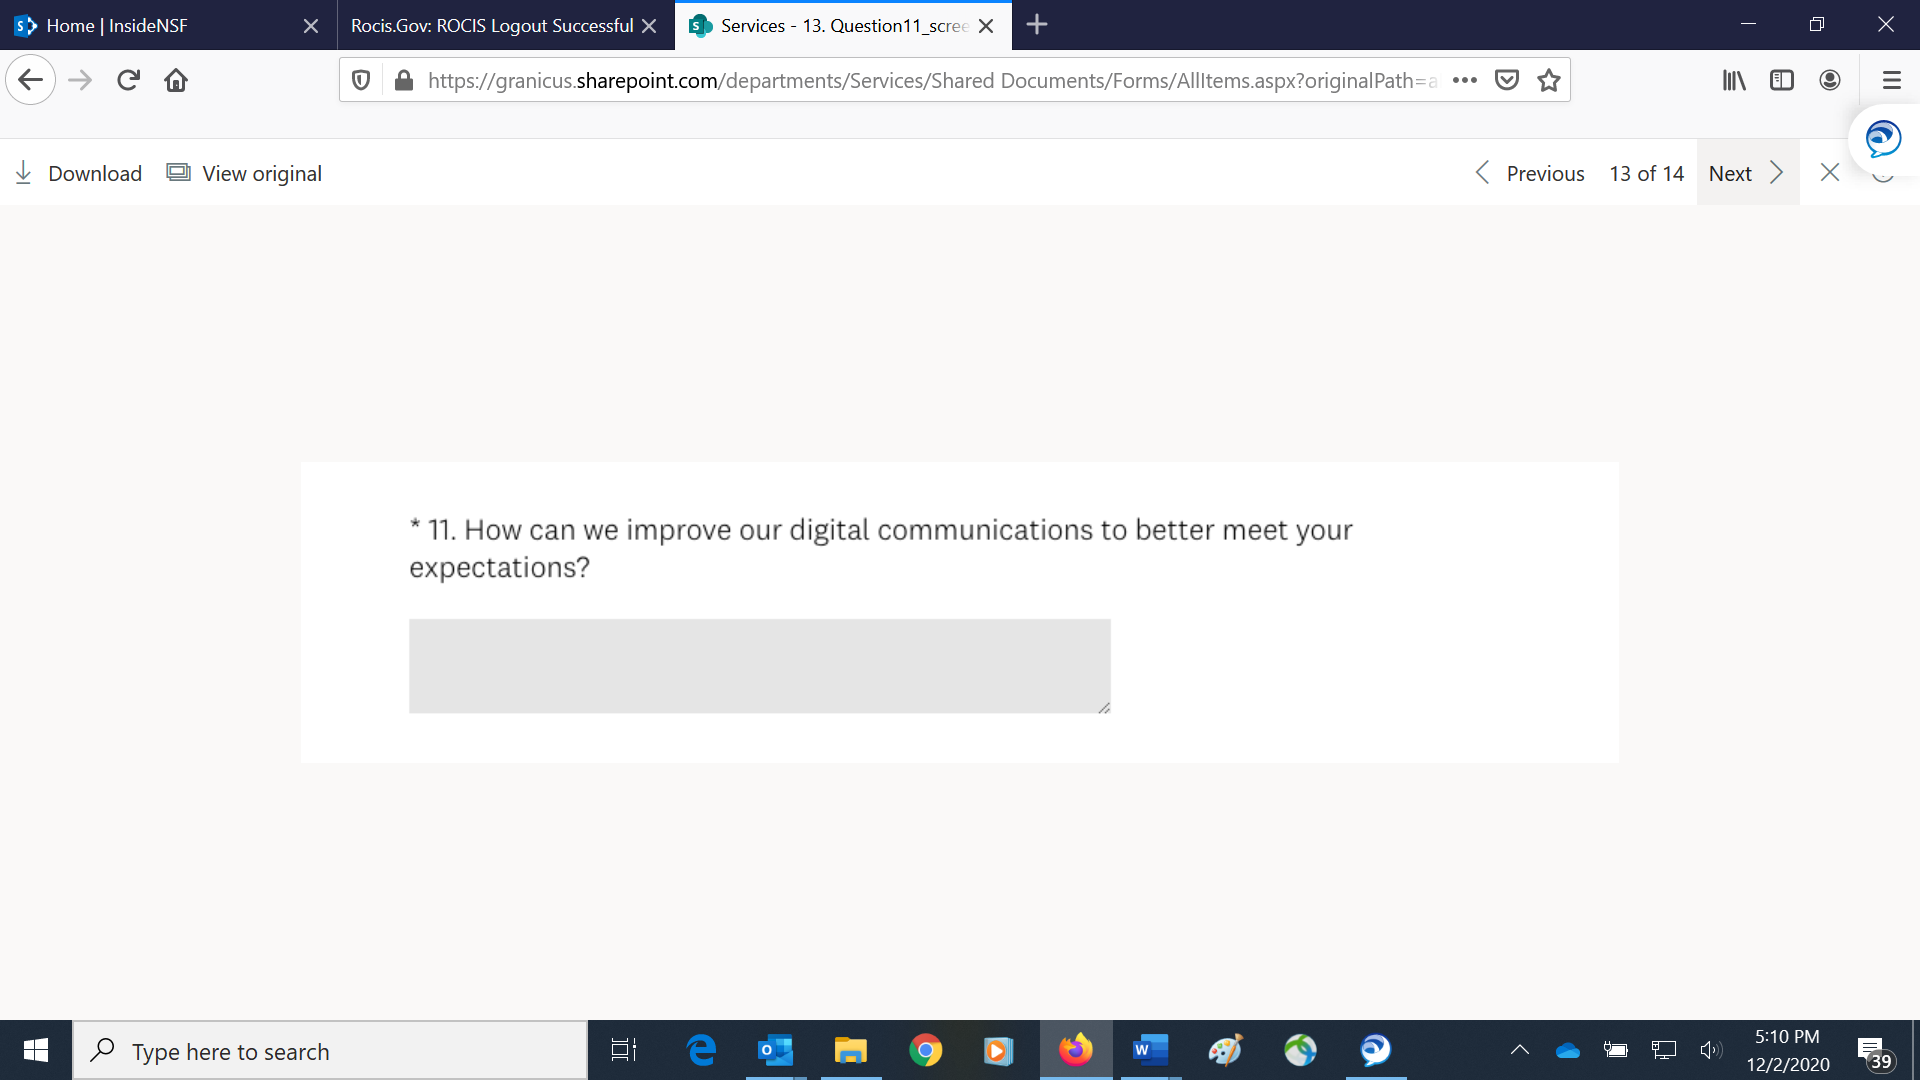Advance to Next document with chevron
This screenshot has width=1920, height=1080.
coord(1776,173)
